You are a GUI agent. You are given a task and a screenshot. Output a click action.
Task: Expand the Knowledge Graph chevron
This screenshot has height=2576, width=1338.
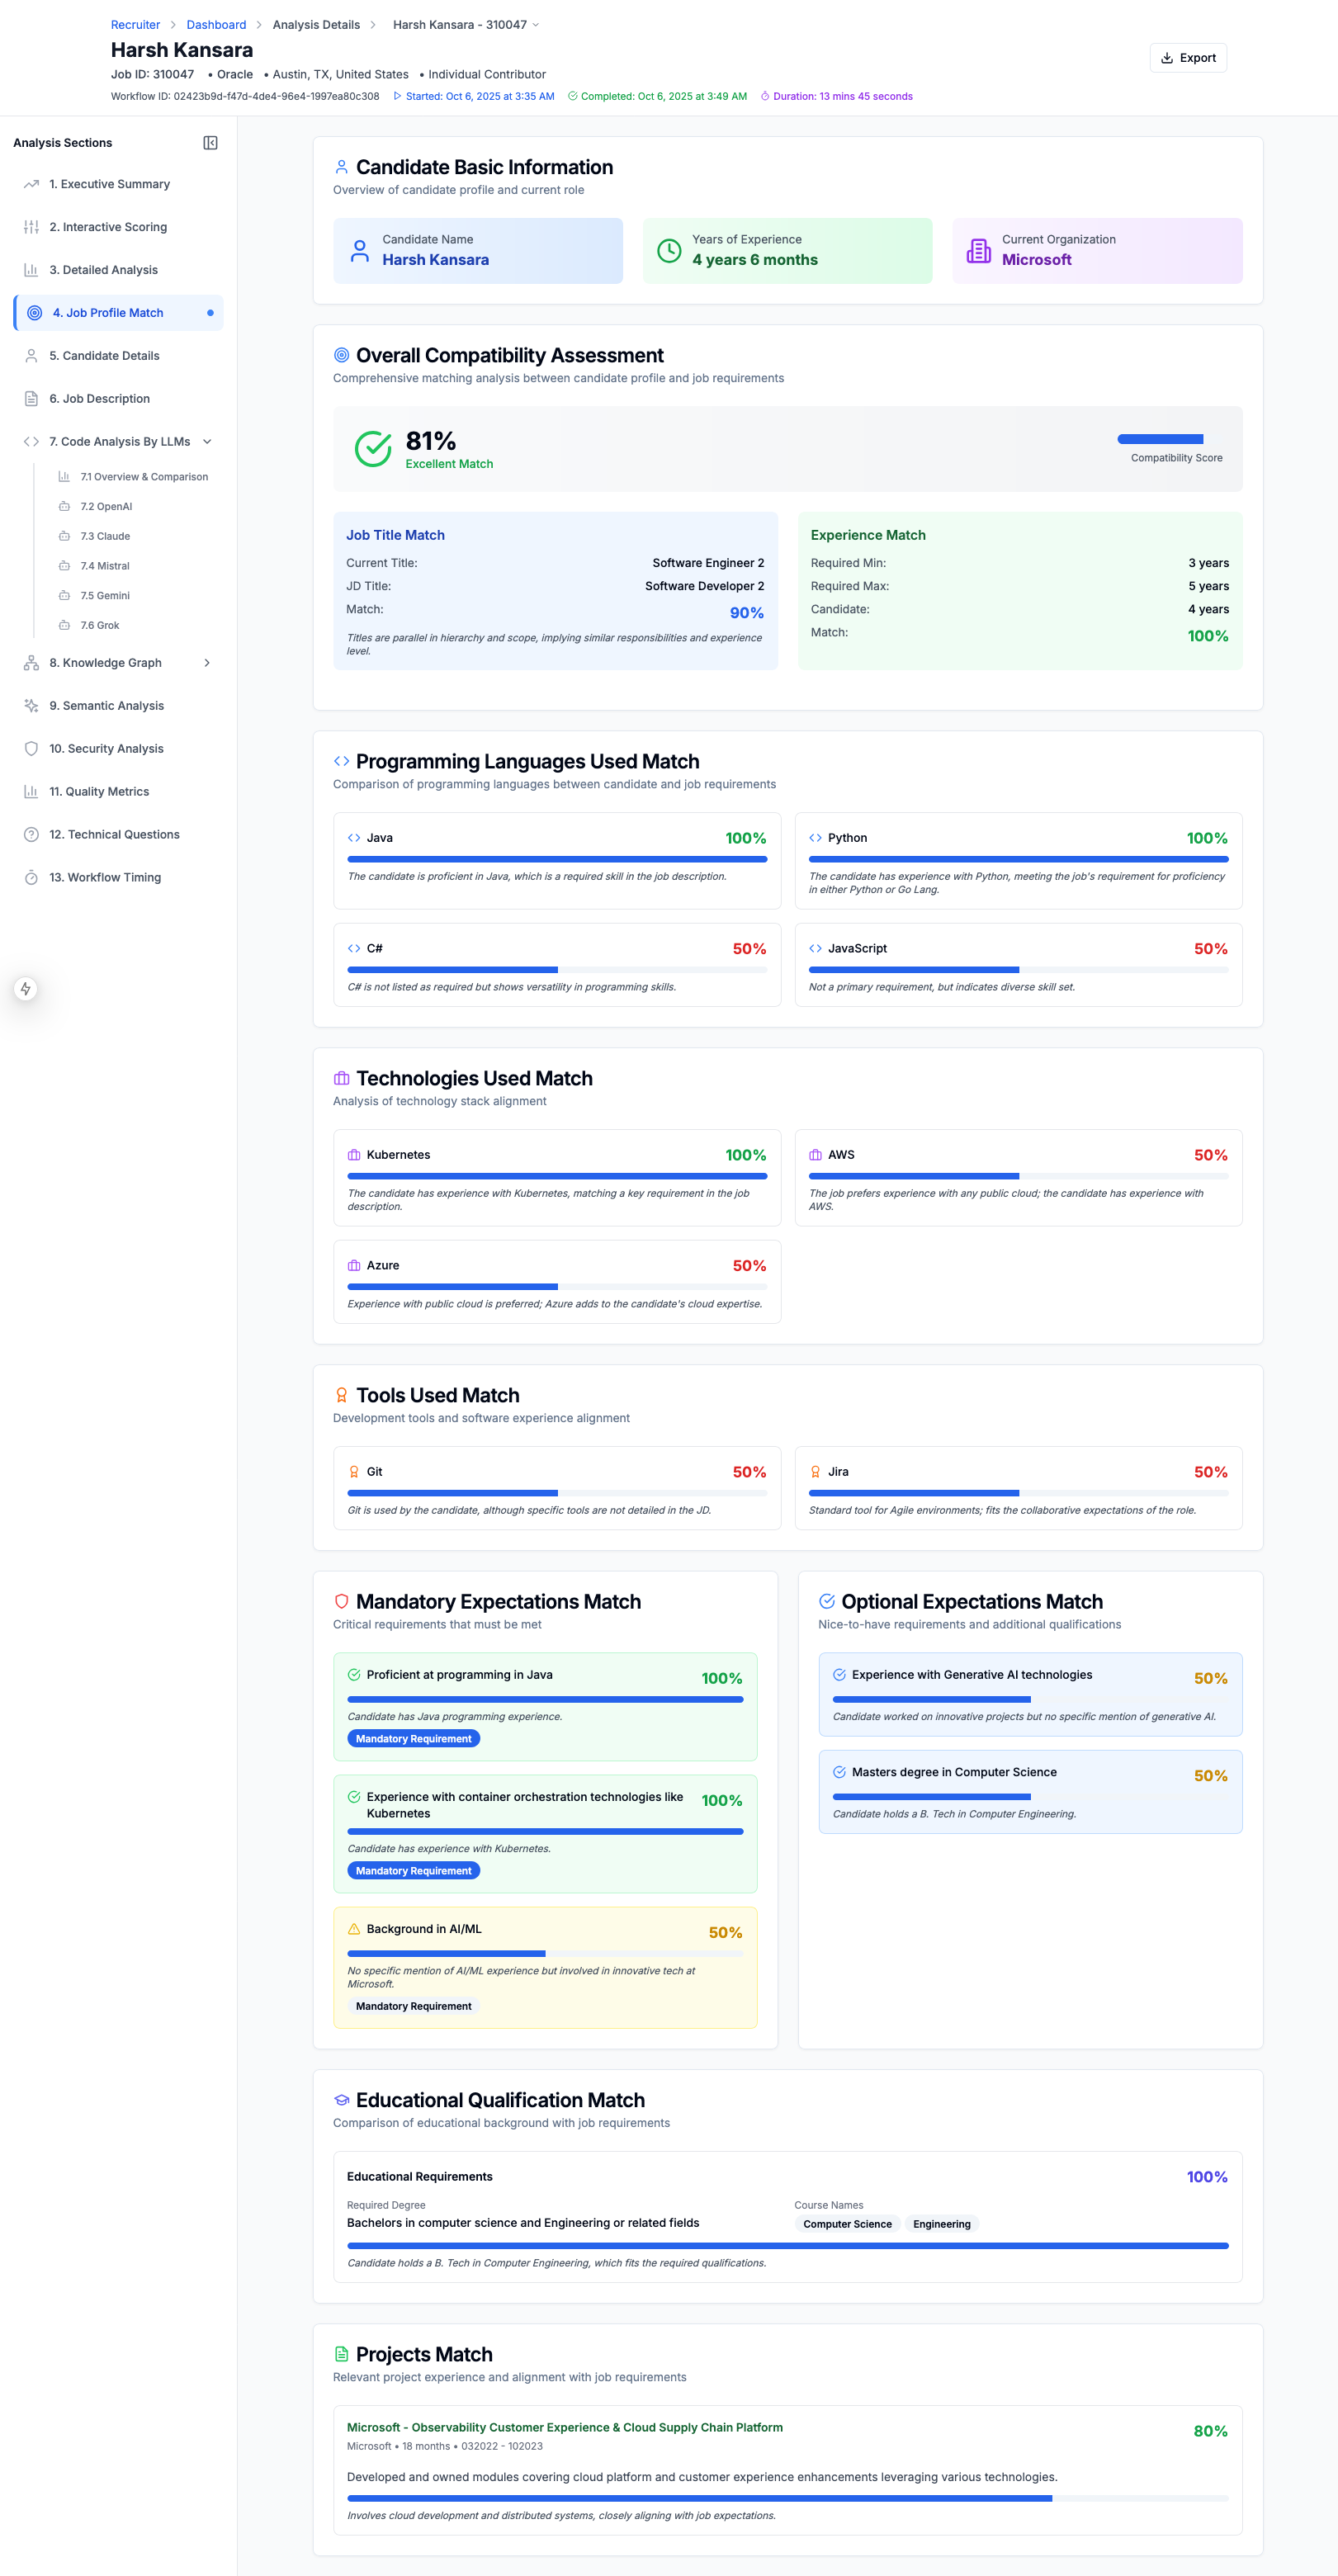click(207, 663)
